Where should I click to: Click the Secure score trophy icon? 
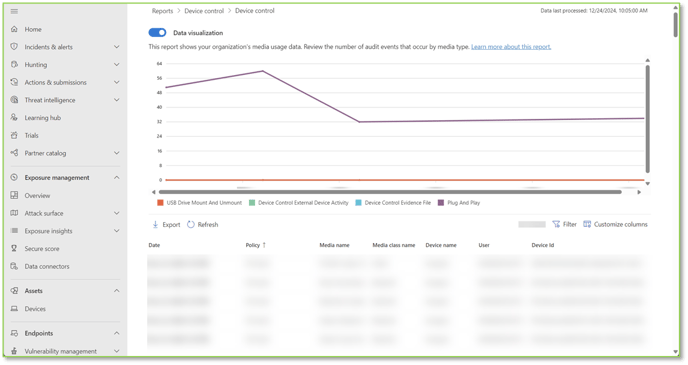14,248
